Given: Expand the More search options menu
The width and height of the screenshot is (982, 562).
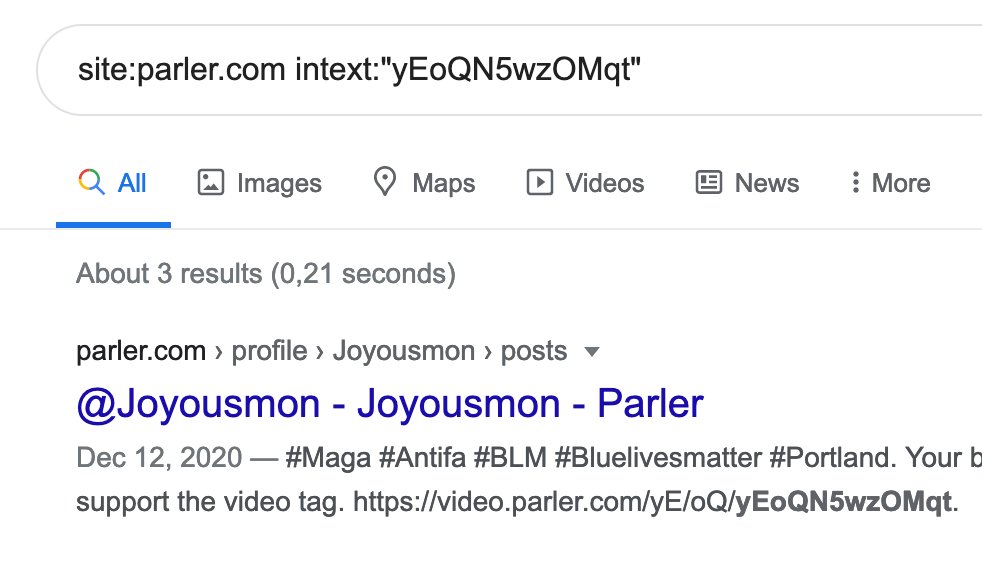Looking at the screenshot, I should pyautogui.click(x=901, y=183).
